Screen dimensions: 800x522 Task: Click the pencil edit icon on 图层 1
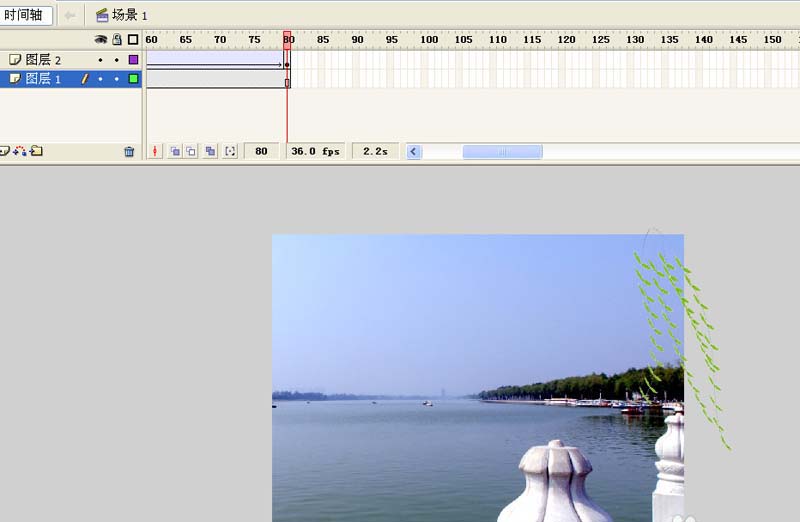(85, 79)
